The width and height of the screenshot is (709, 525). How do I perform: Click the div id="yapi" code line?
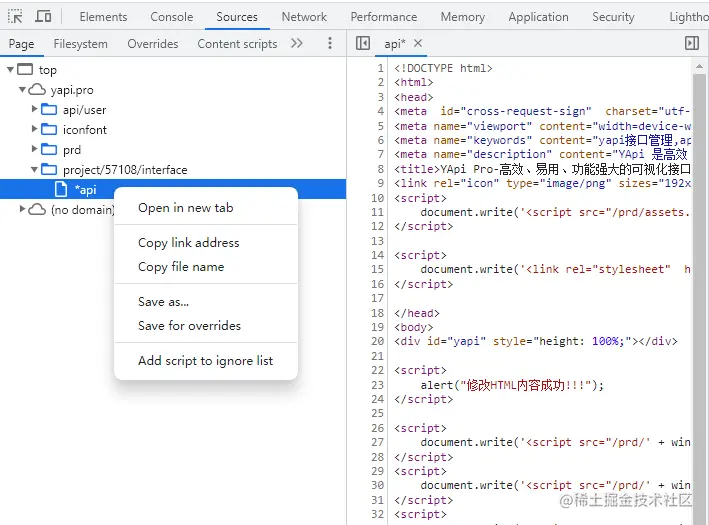click(x=536, y=341)
